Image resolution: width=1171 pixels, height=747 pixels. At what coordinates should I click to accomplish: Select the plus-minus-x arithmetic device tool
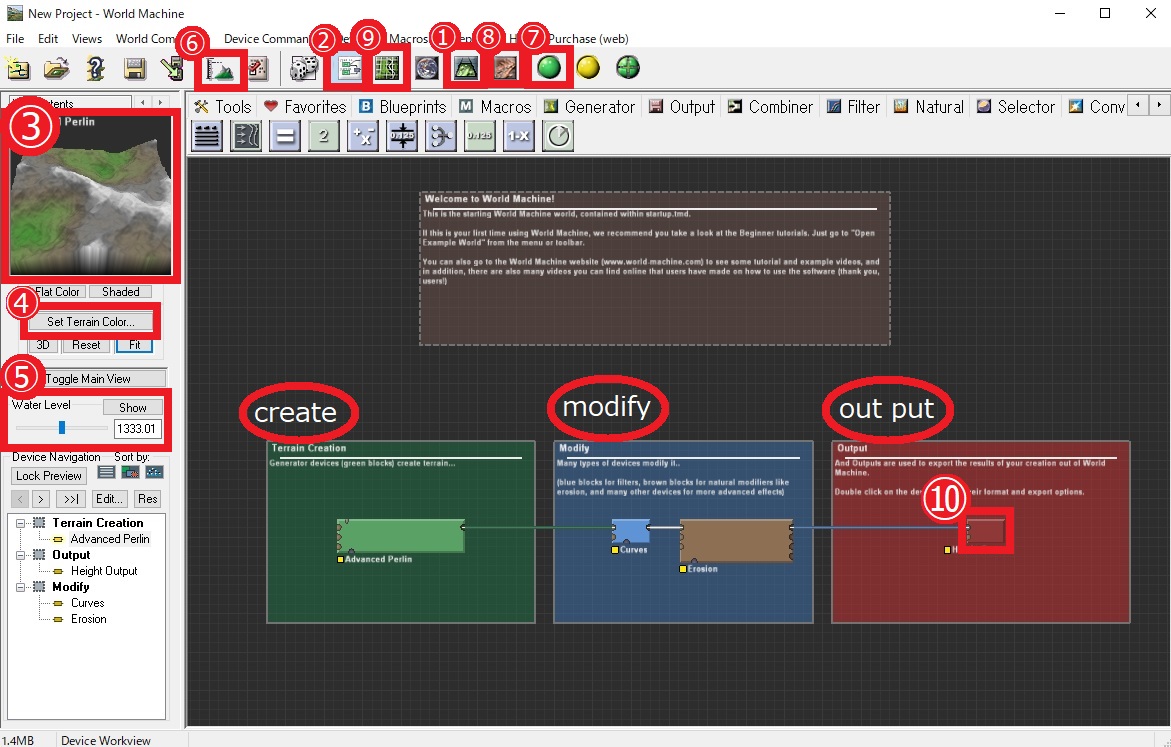pos(363,136)
